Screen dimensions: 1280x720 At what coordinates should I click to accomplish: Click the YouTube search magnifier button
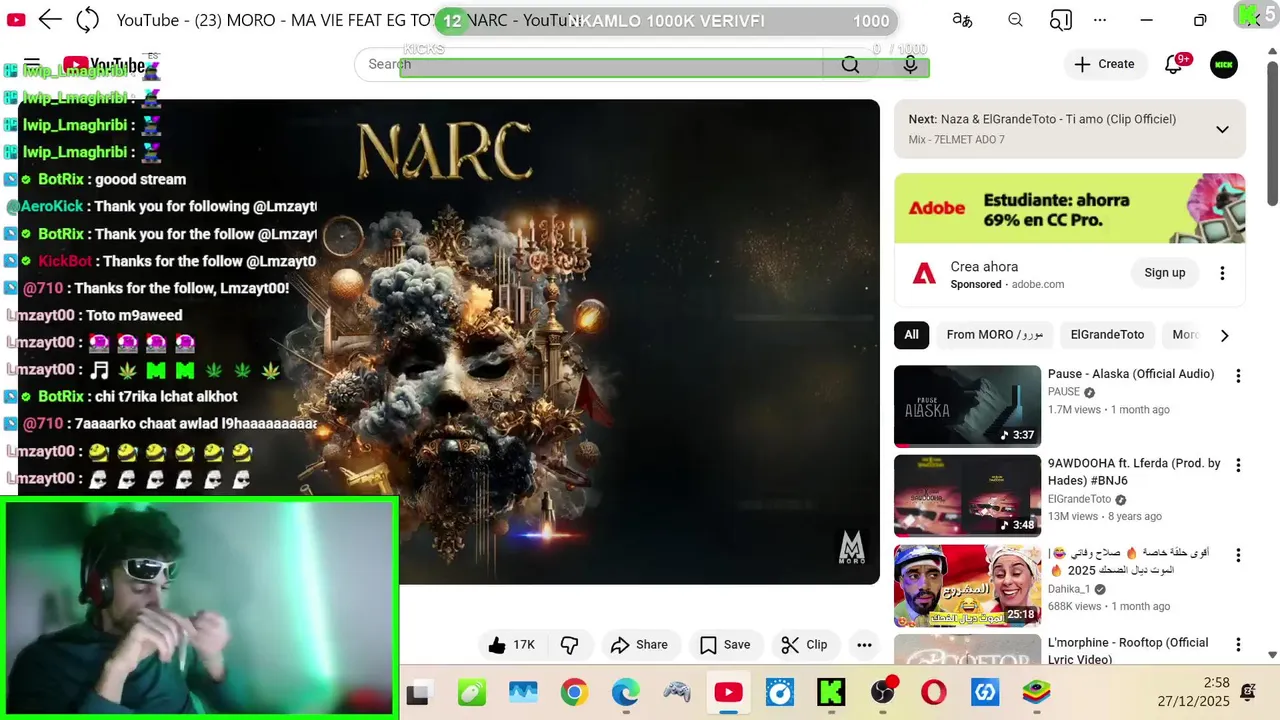tap(850, 64)
